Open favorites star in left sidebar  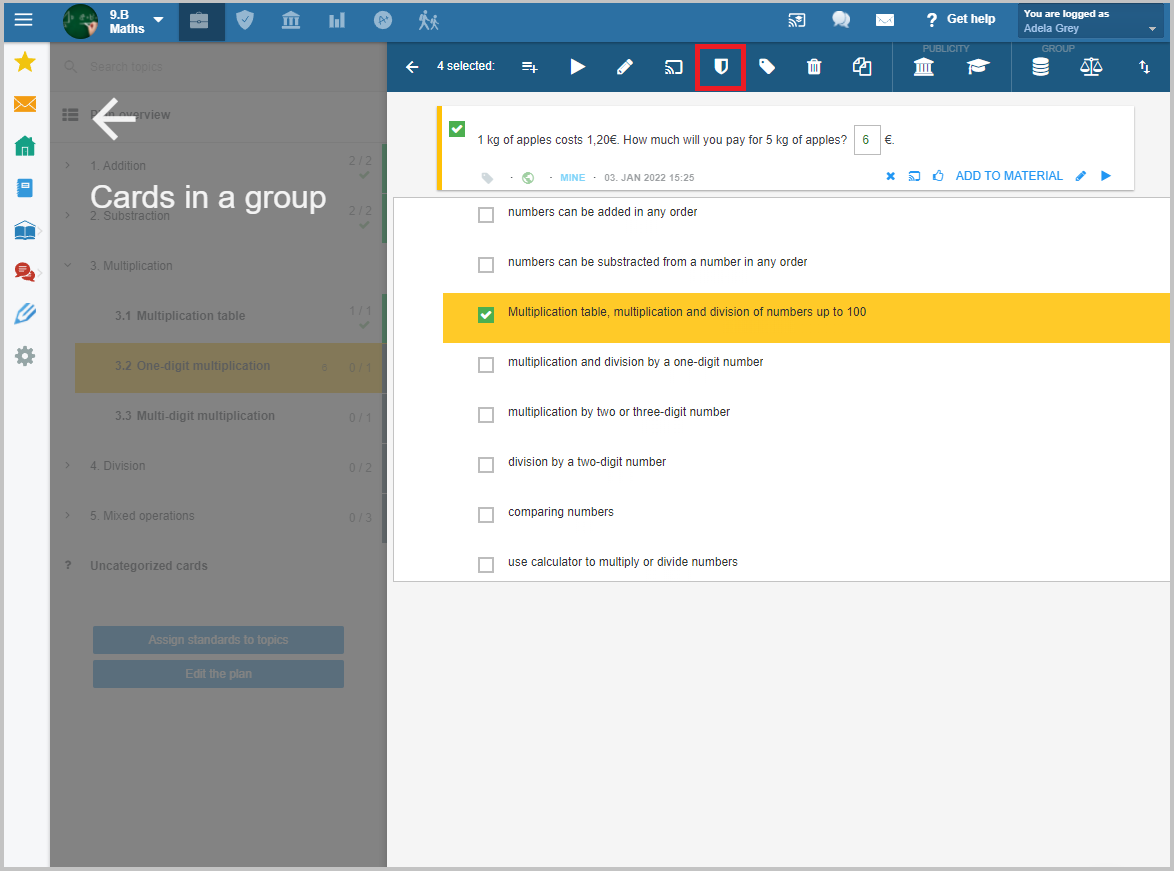[x=25, y=61]
